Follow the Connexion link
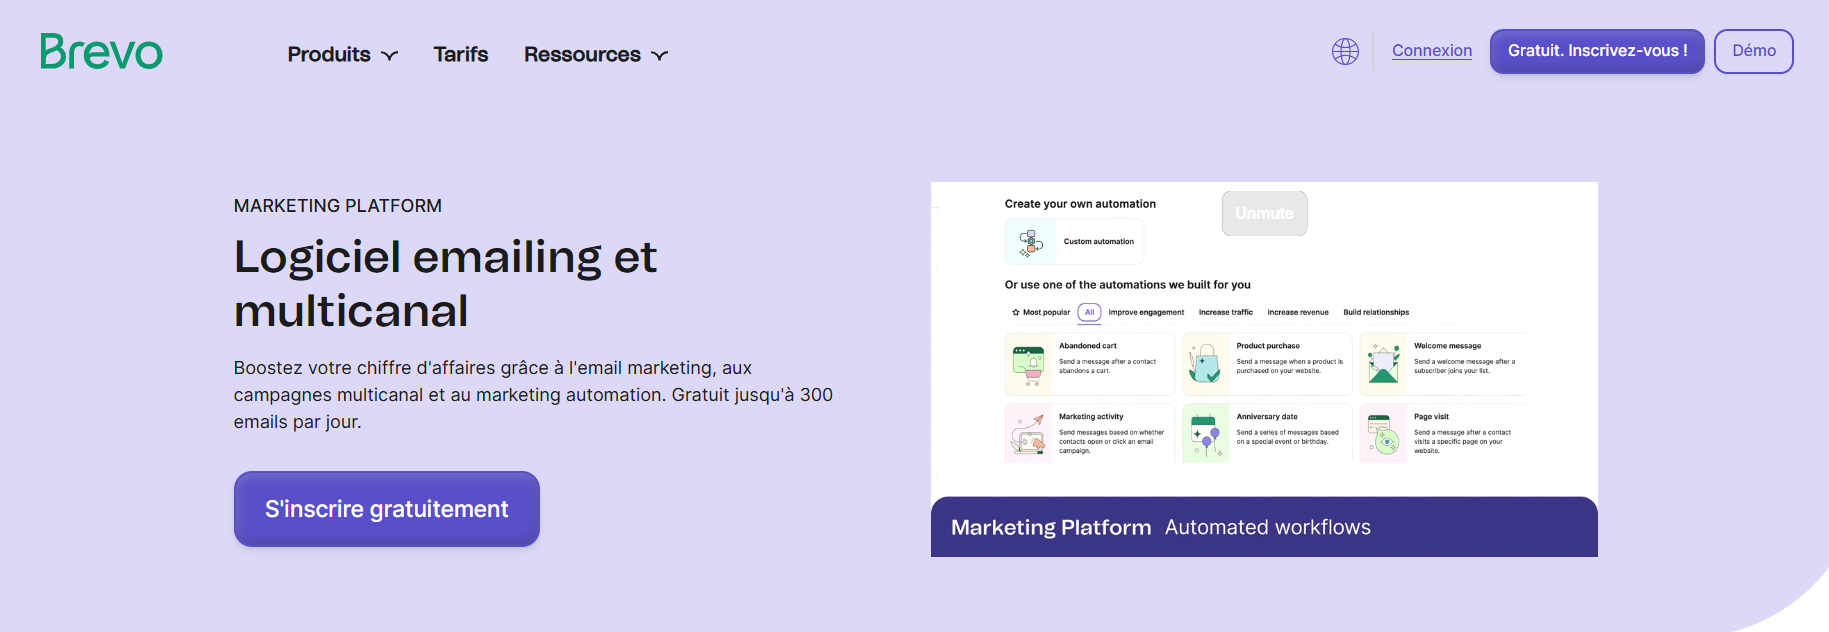 (x=1432, y=50)
